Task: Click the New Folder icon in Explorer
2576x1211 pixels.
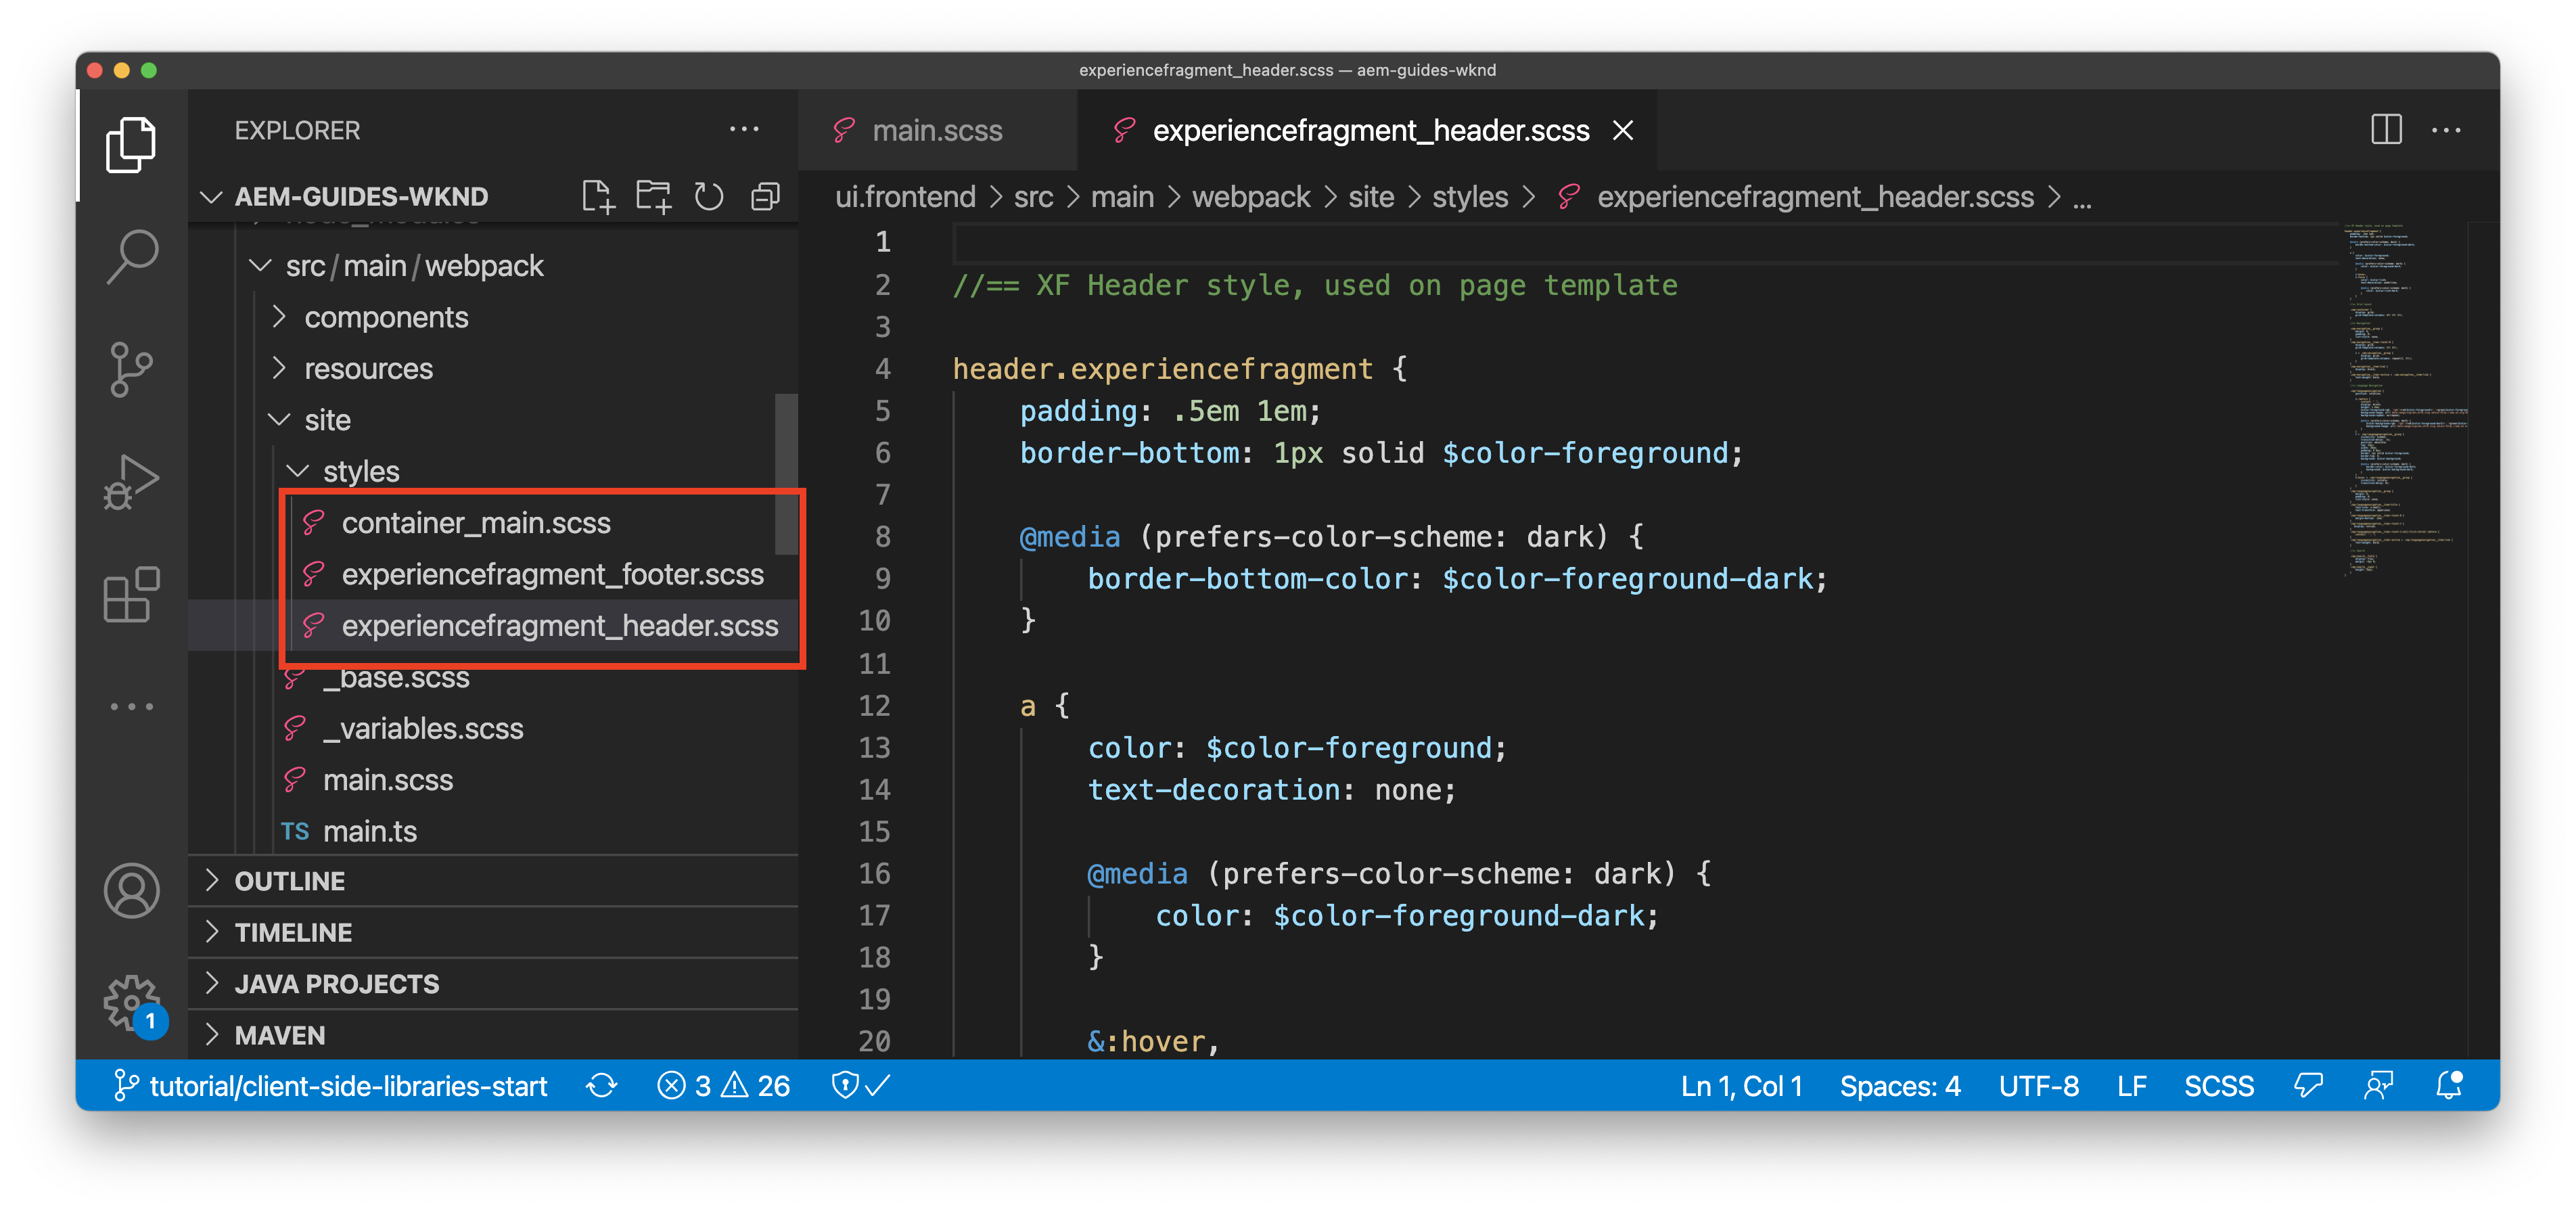Action: point(654,196)
